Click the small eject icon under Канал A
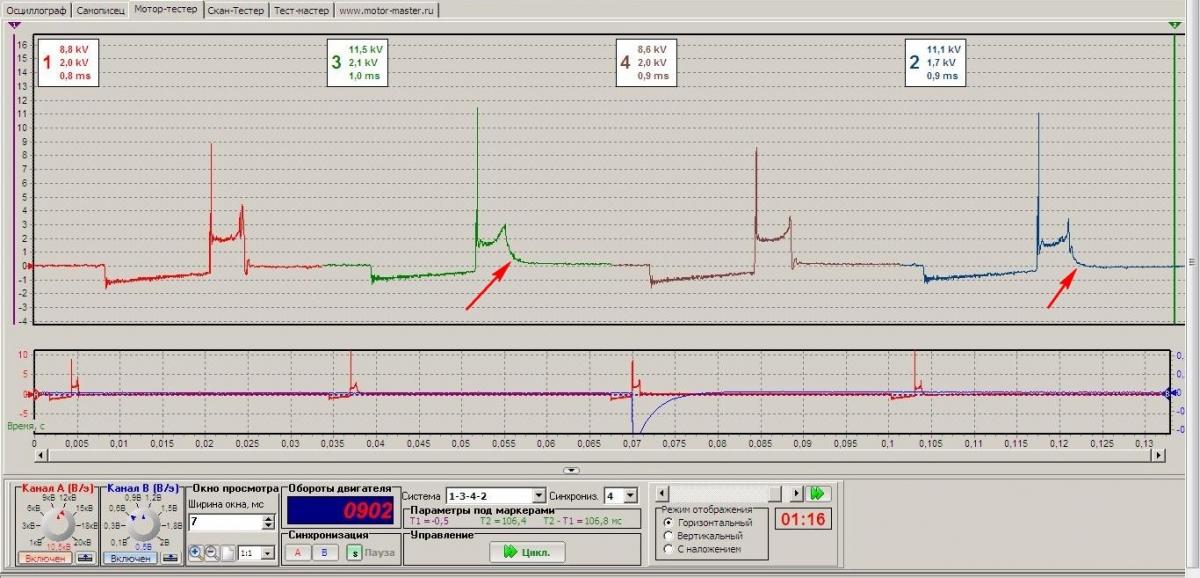This screenshot has height=578, width=1200. point(84,558)
